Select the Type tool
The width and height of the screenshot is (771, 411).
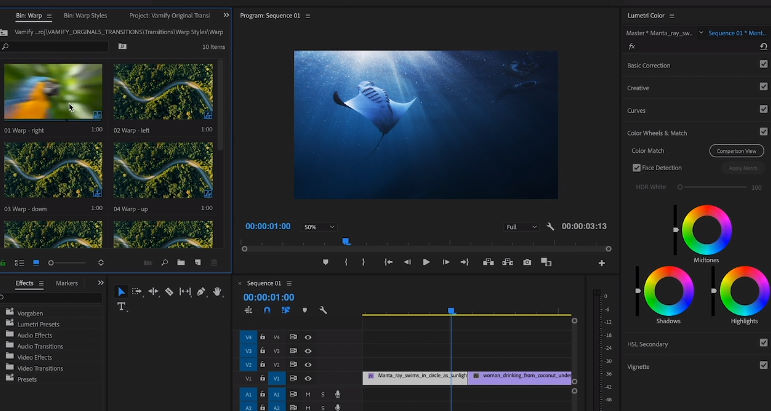(x=122, y=307)
